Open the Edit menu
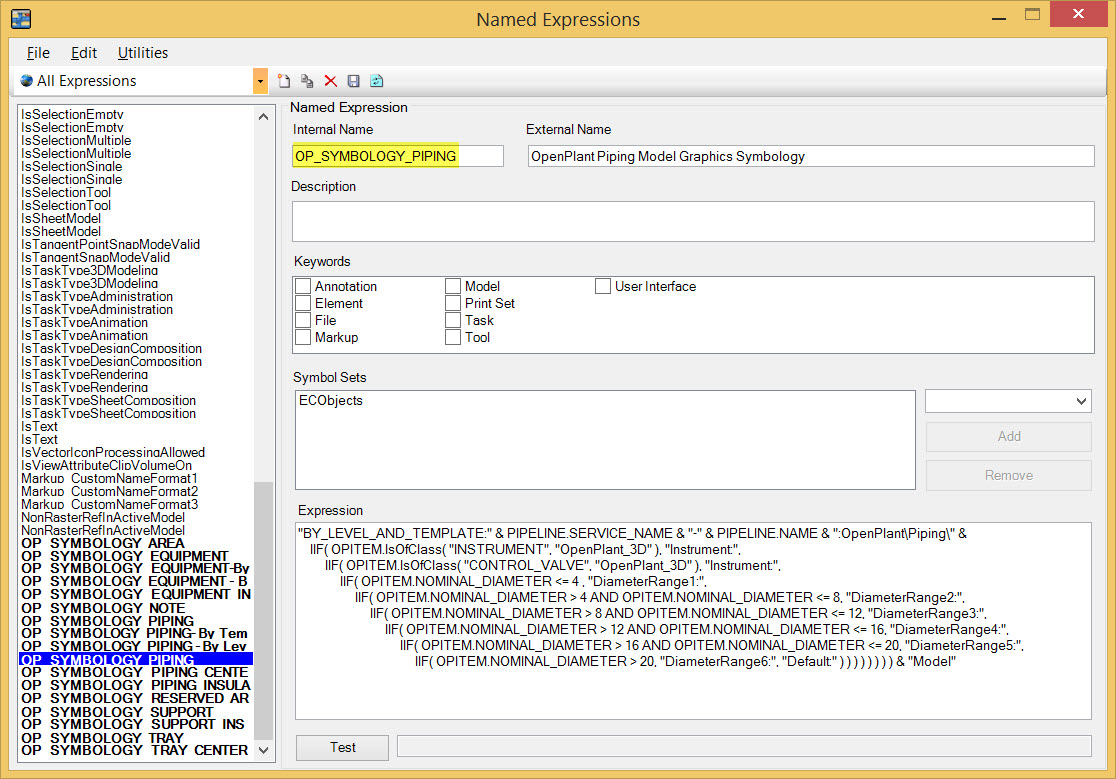Screen dimensions: 1116x779 click(x=84, y=53)
